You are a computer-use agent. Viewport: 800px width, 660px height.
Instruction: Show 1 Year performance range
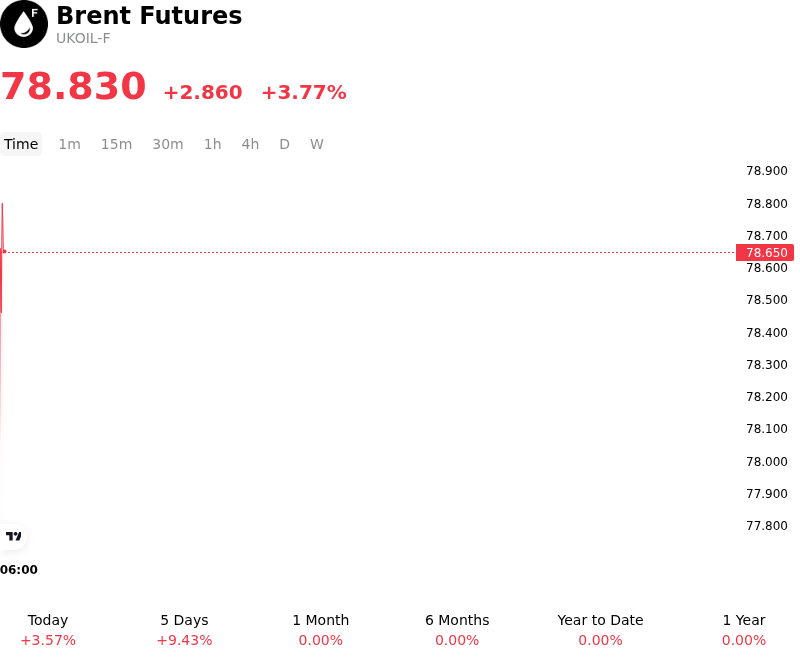pyautogui.click(x=744, y=630)
